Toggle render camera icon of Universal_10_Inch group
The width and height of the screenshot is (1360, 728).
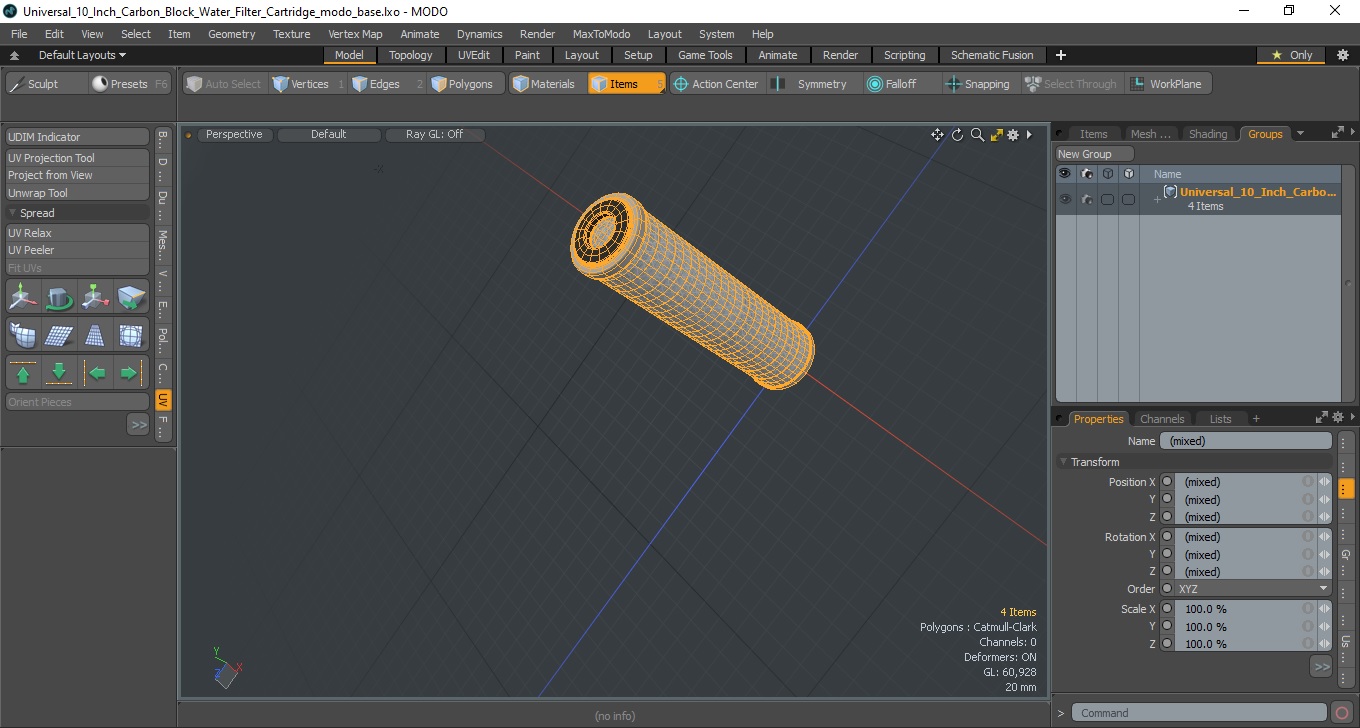(1086, 199)
